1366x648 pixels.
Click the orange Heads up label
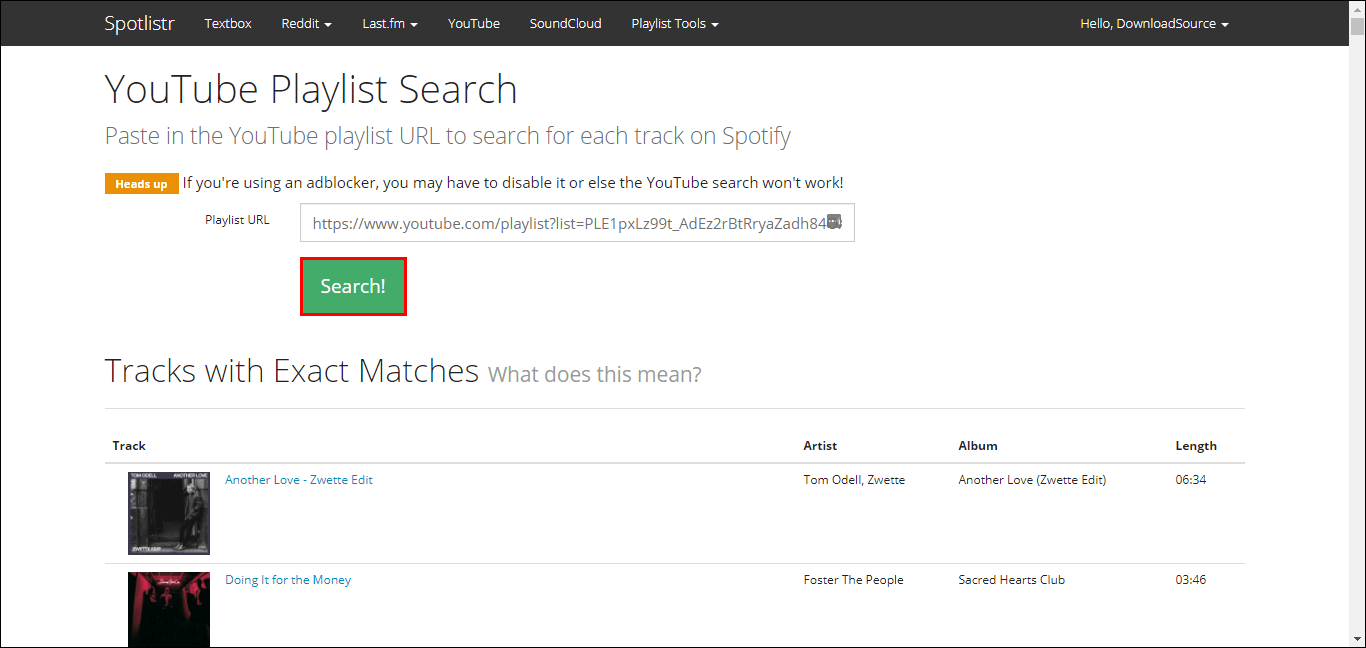coord(141,184)
